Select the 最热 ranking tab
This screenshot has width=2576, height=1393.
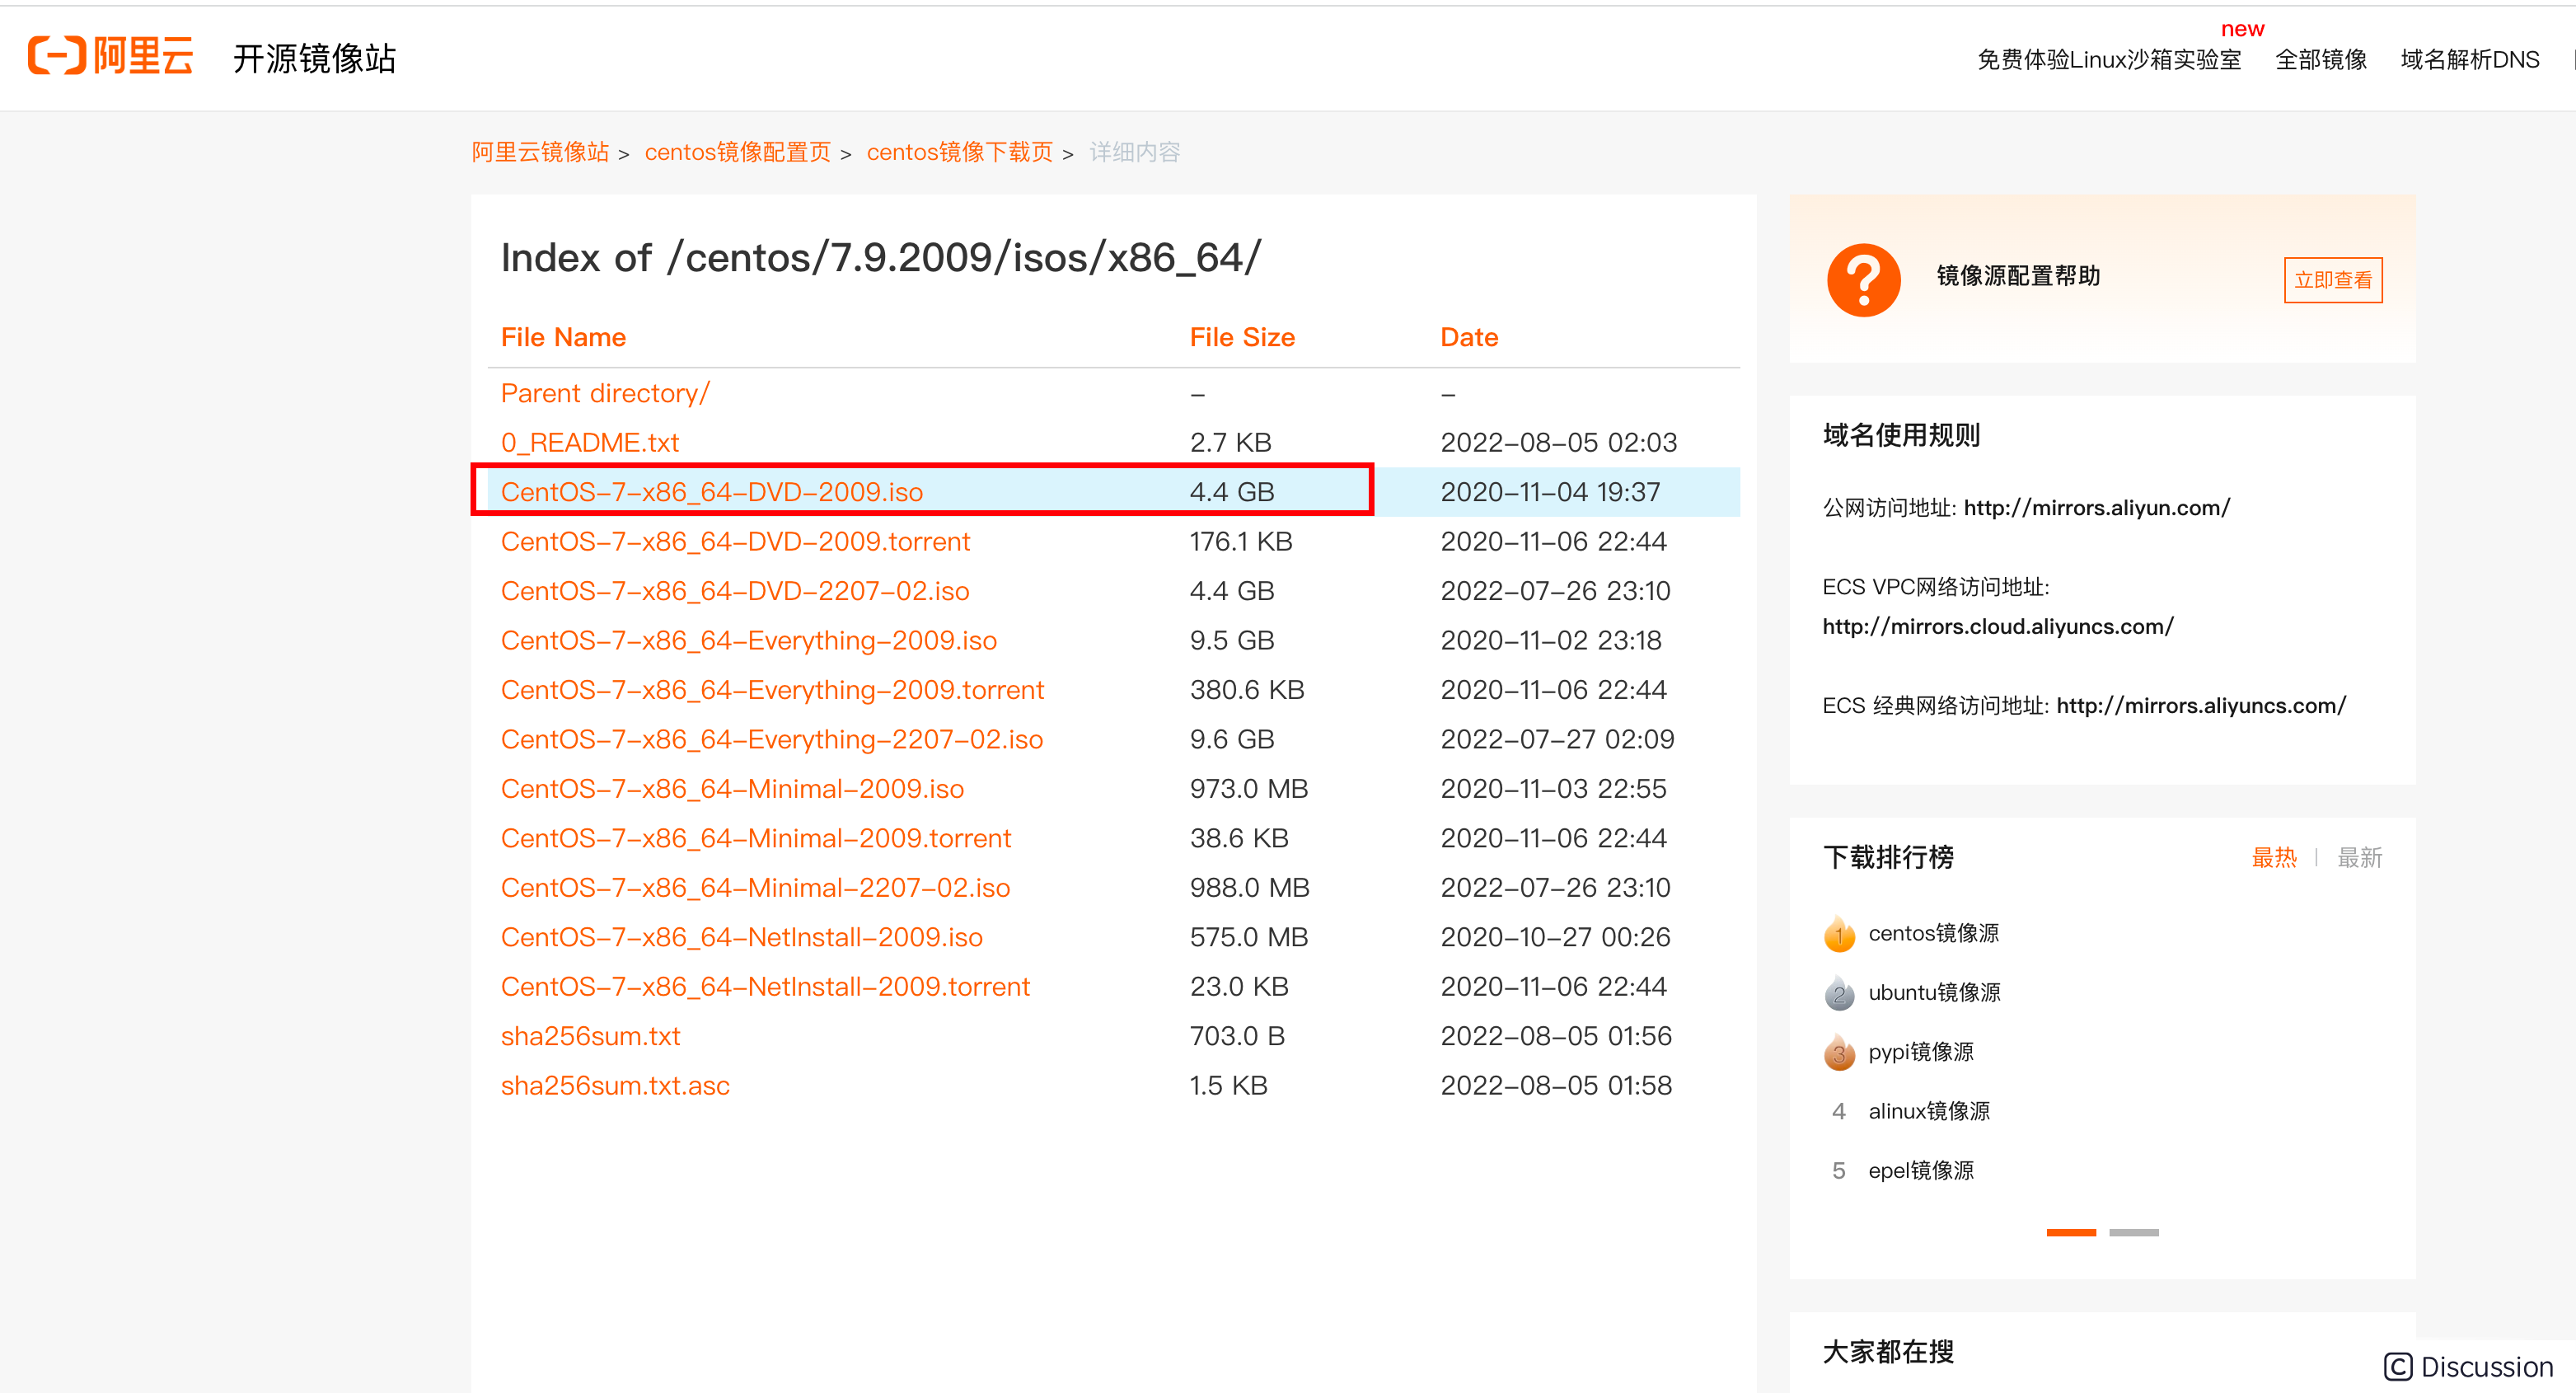pos(2273,857)
